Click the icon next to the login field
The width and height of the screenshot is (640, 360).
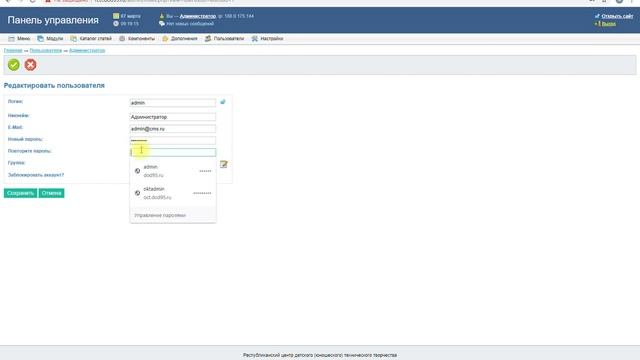[x=223, y=102]
